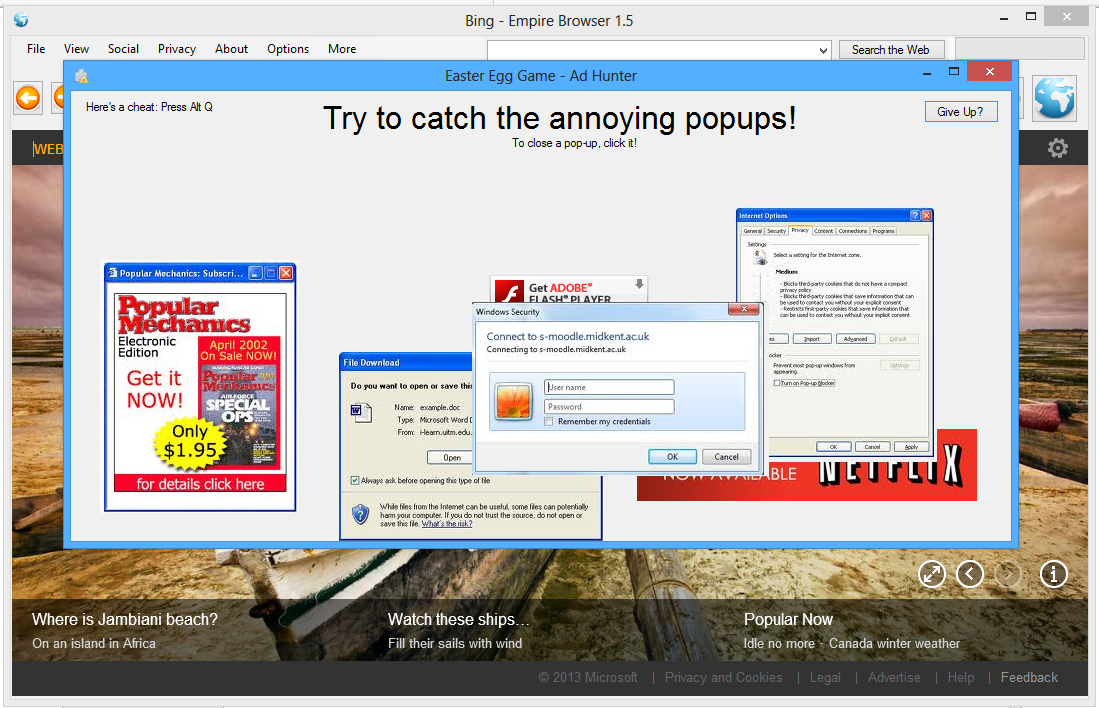The image size is (1099, 708).
Task: Click the blue security shield in File Download
Action: point(360,514)
